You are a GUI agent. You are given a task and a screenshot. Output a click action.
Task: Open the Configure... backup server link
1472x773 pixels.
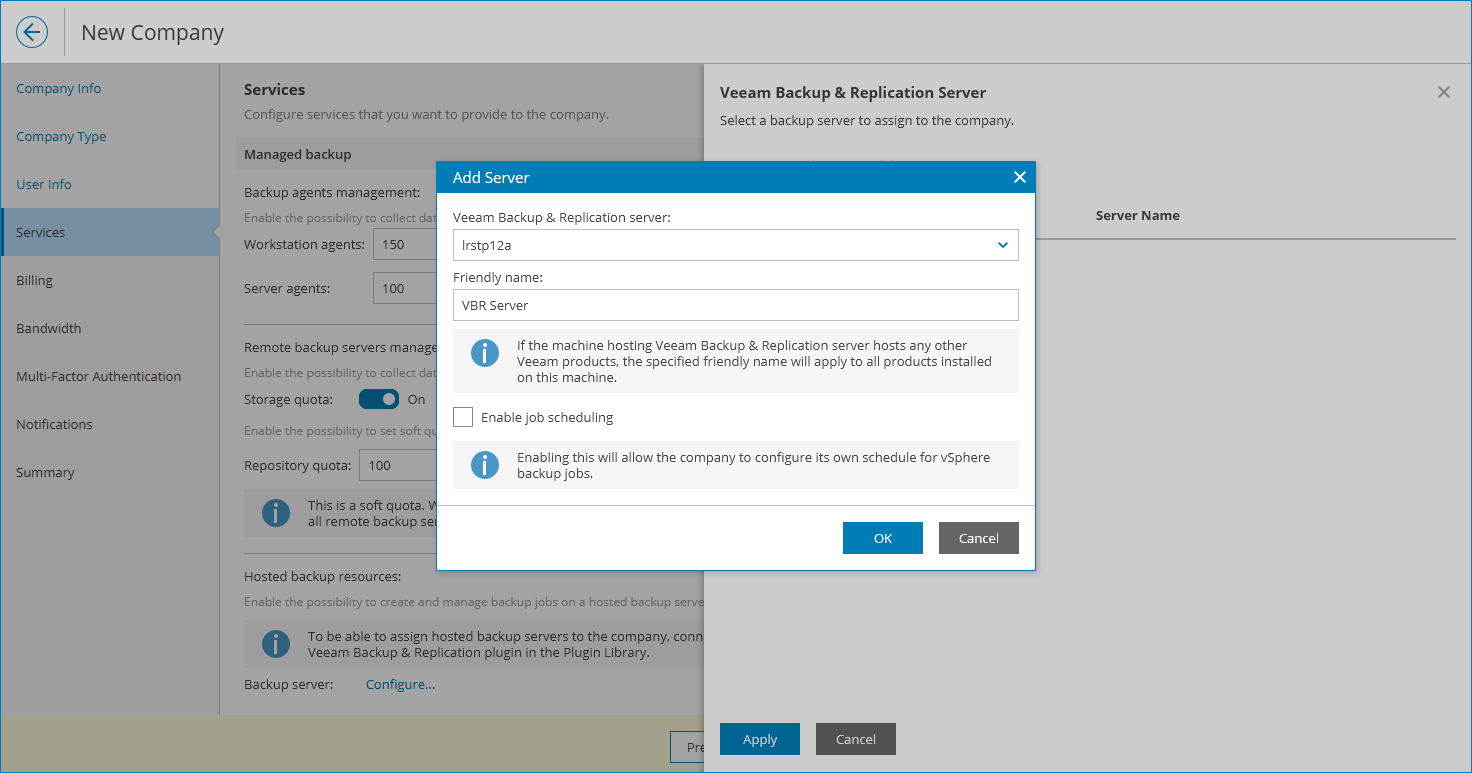pyautogui.click(x=400, y=684)
